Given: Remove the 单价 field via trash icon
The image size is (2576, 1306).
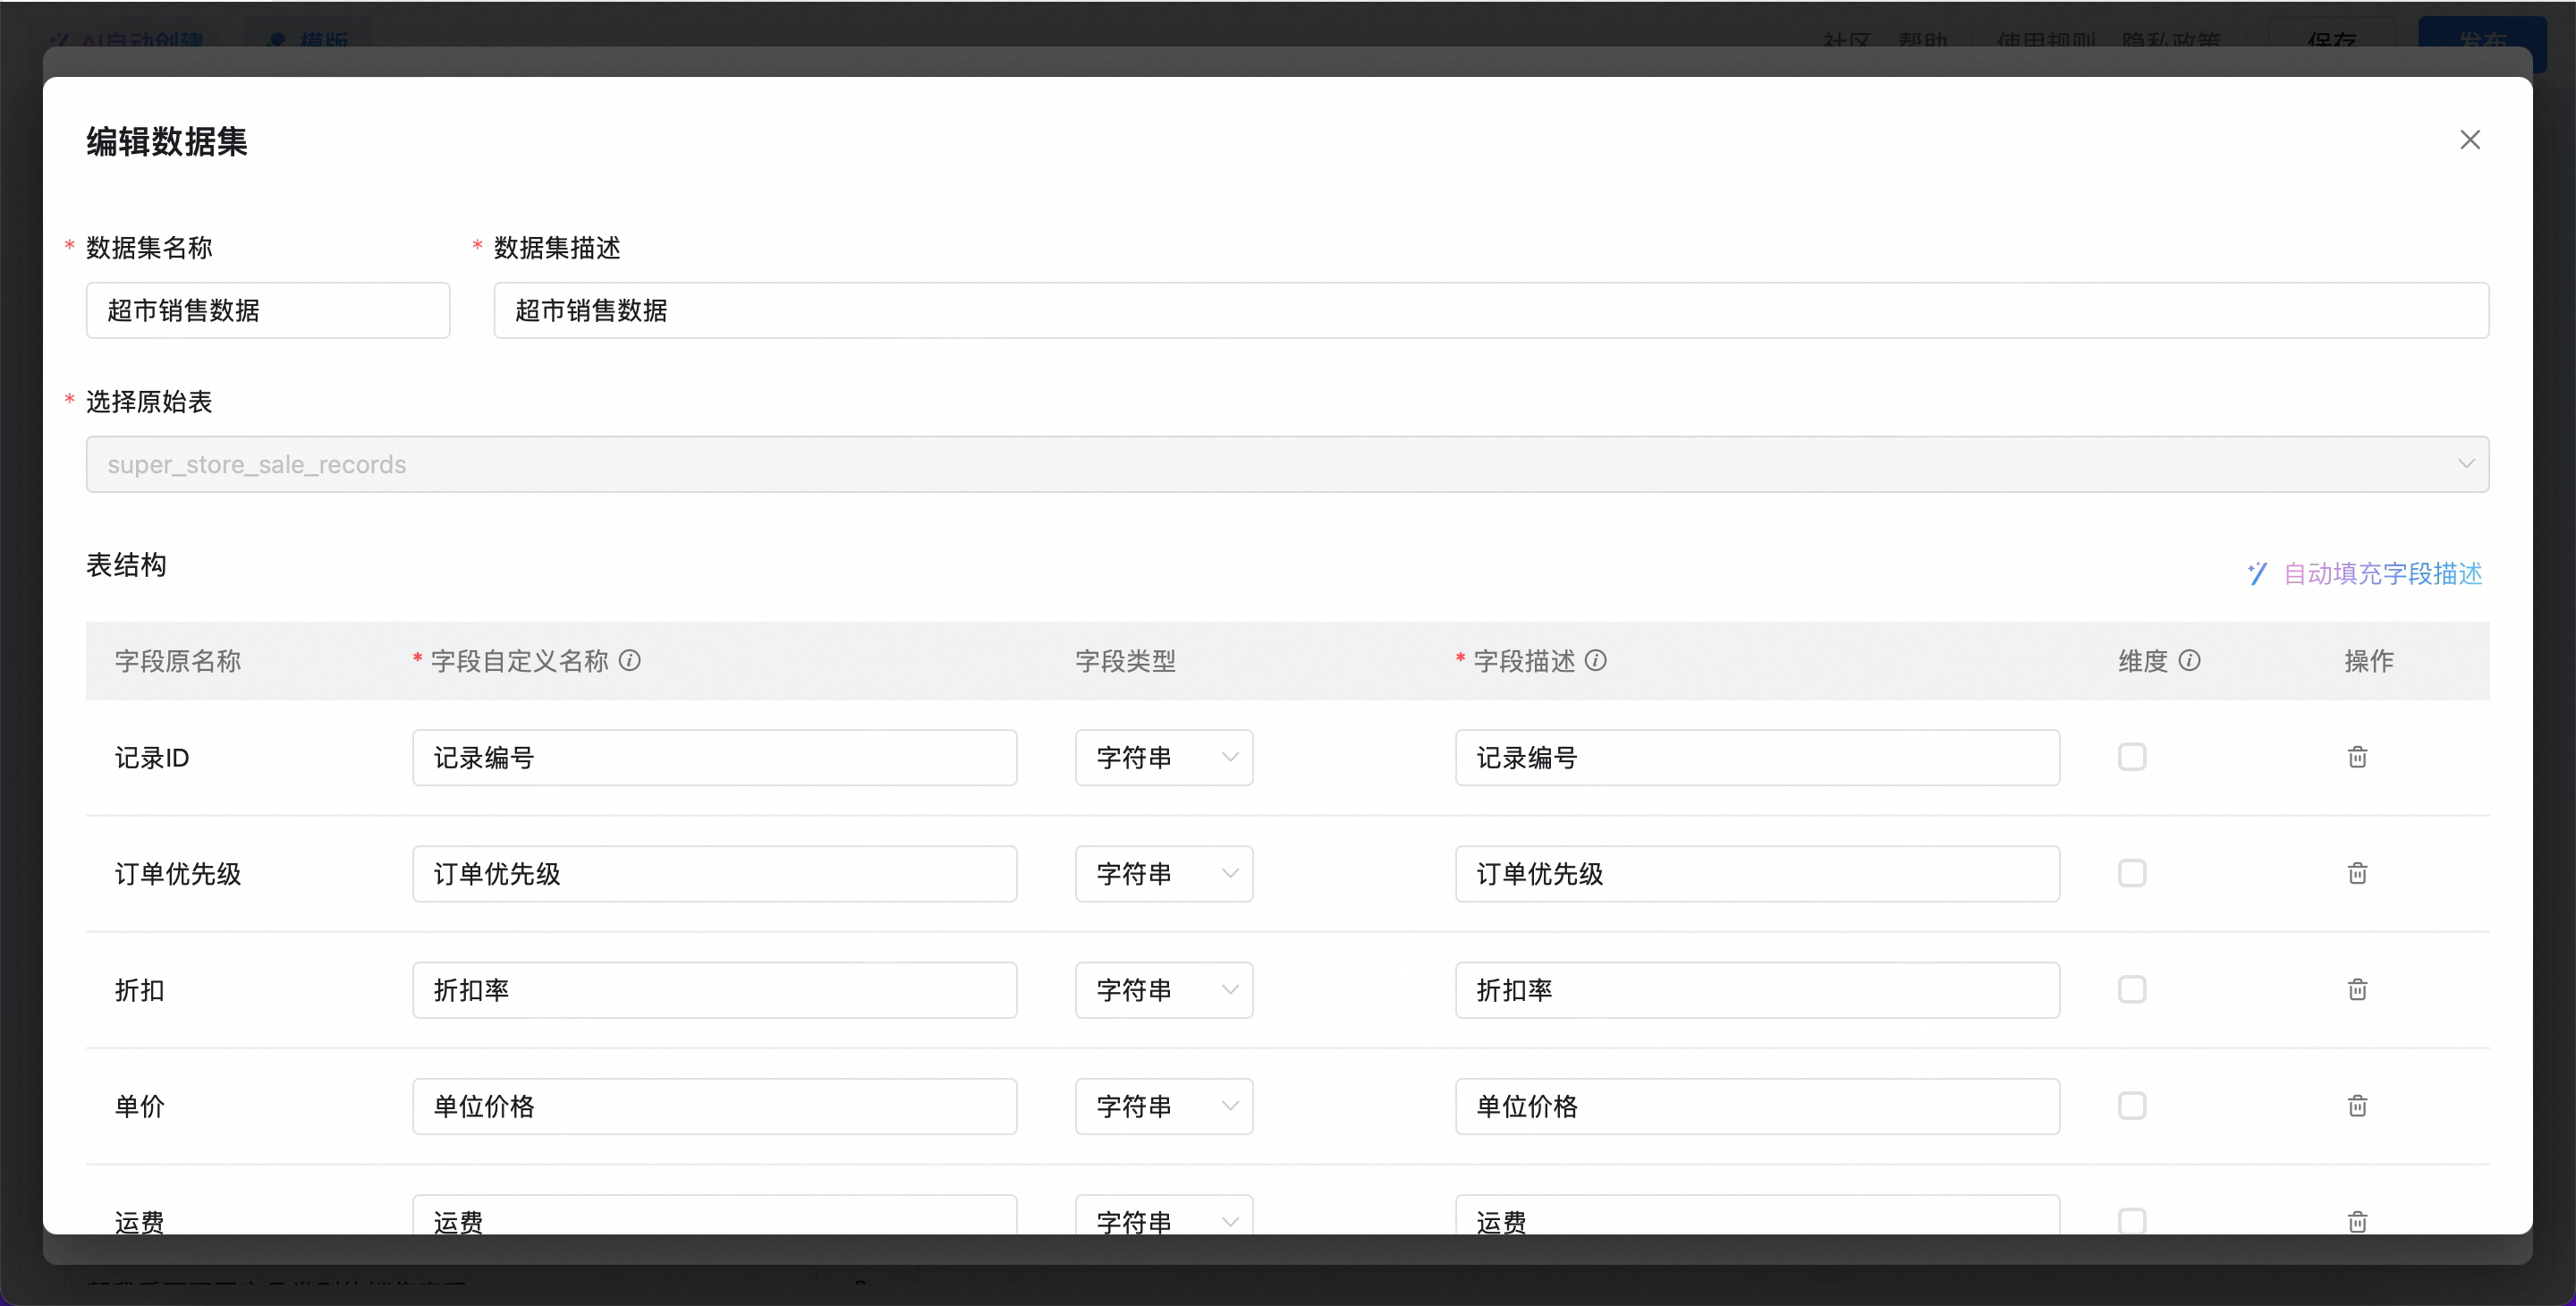Looking at the screenshot, I should (2357, 1106).
